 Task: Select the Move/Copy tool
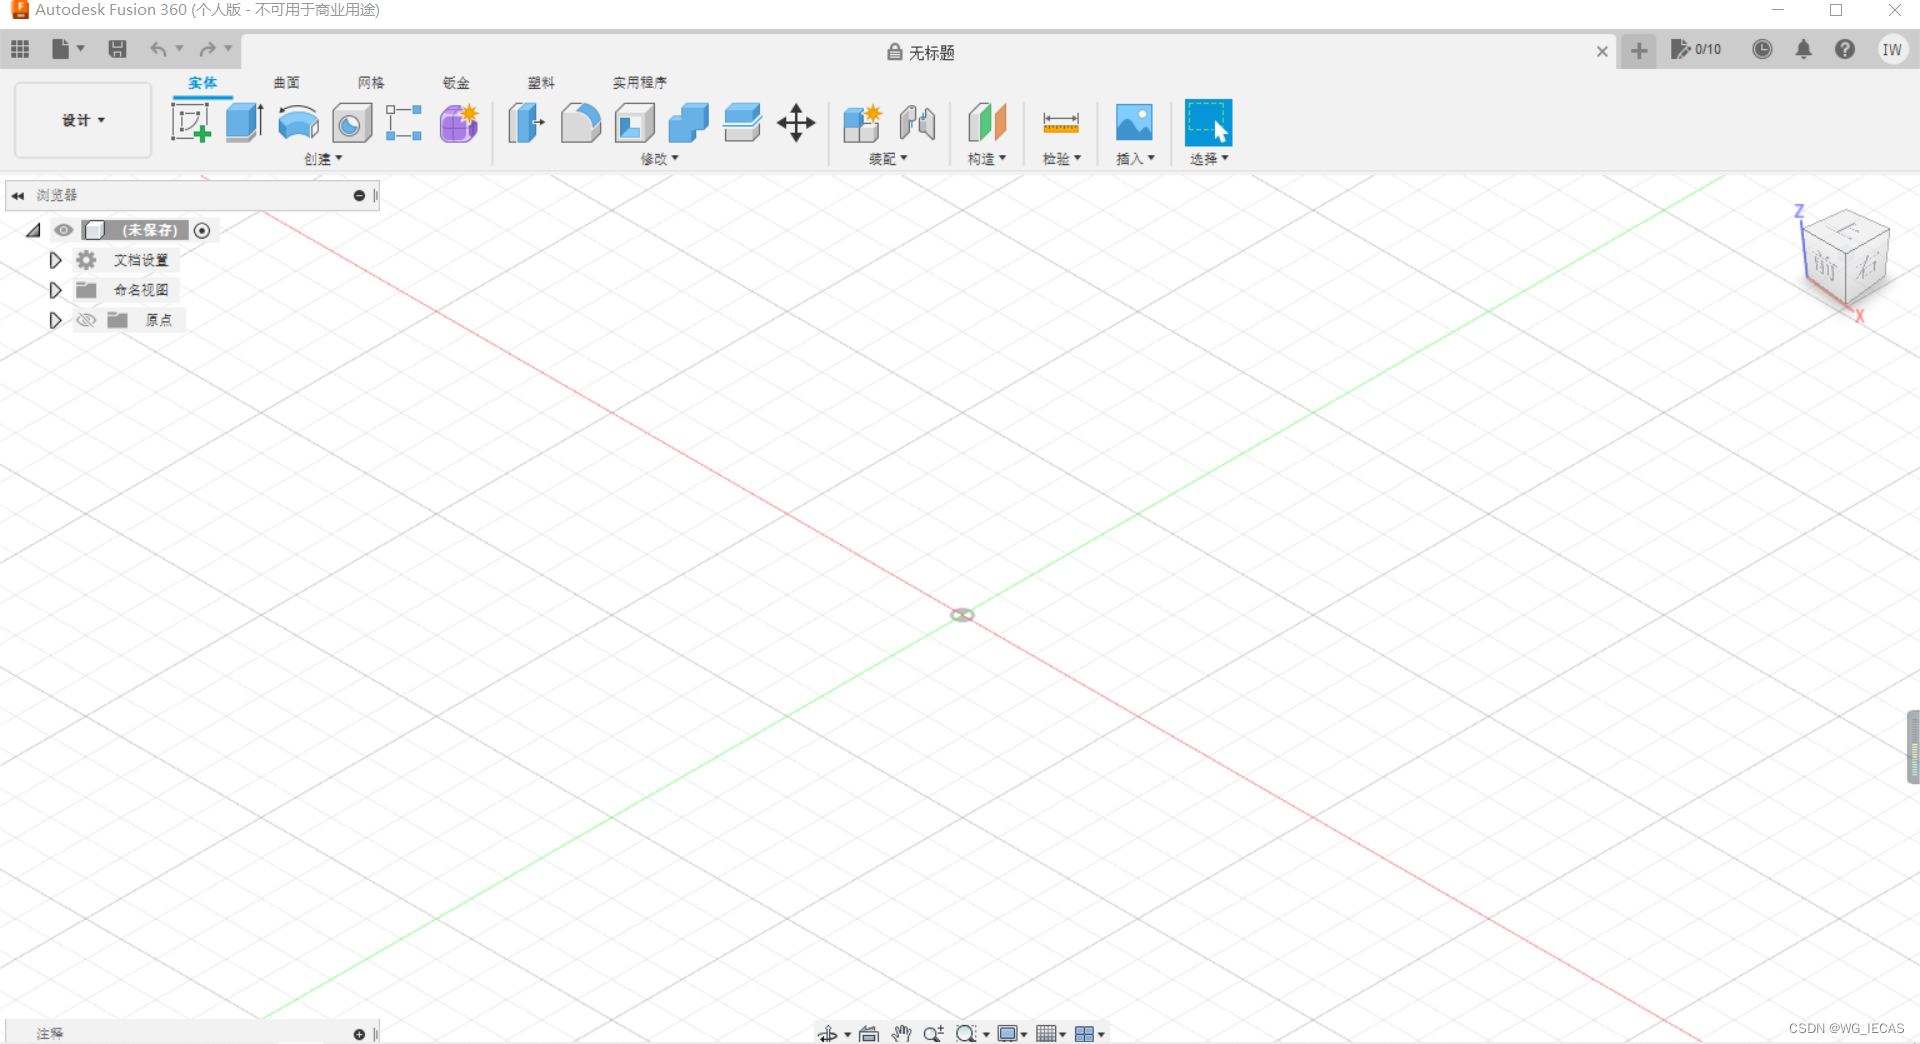[795, 123]
